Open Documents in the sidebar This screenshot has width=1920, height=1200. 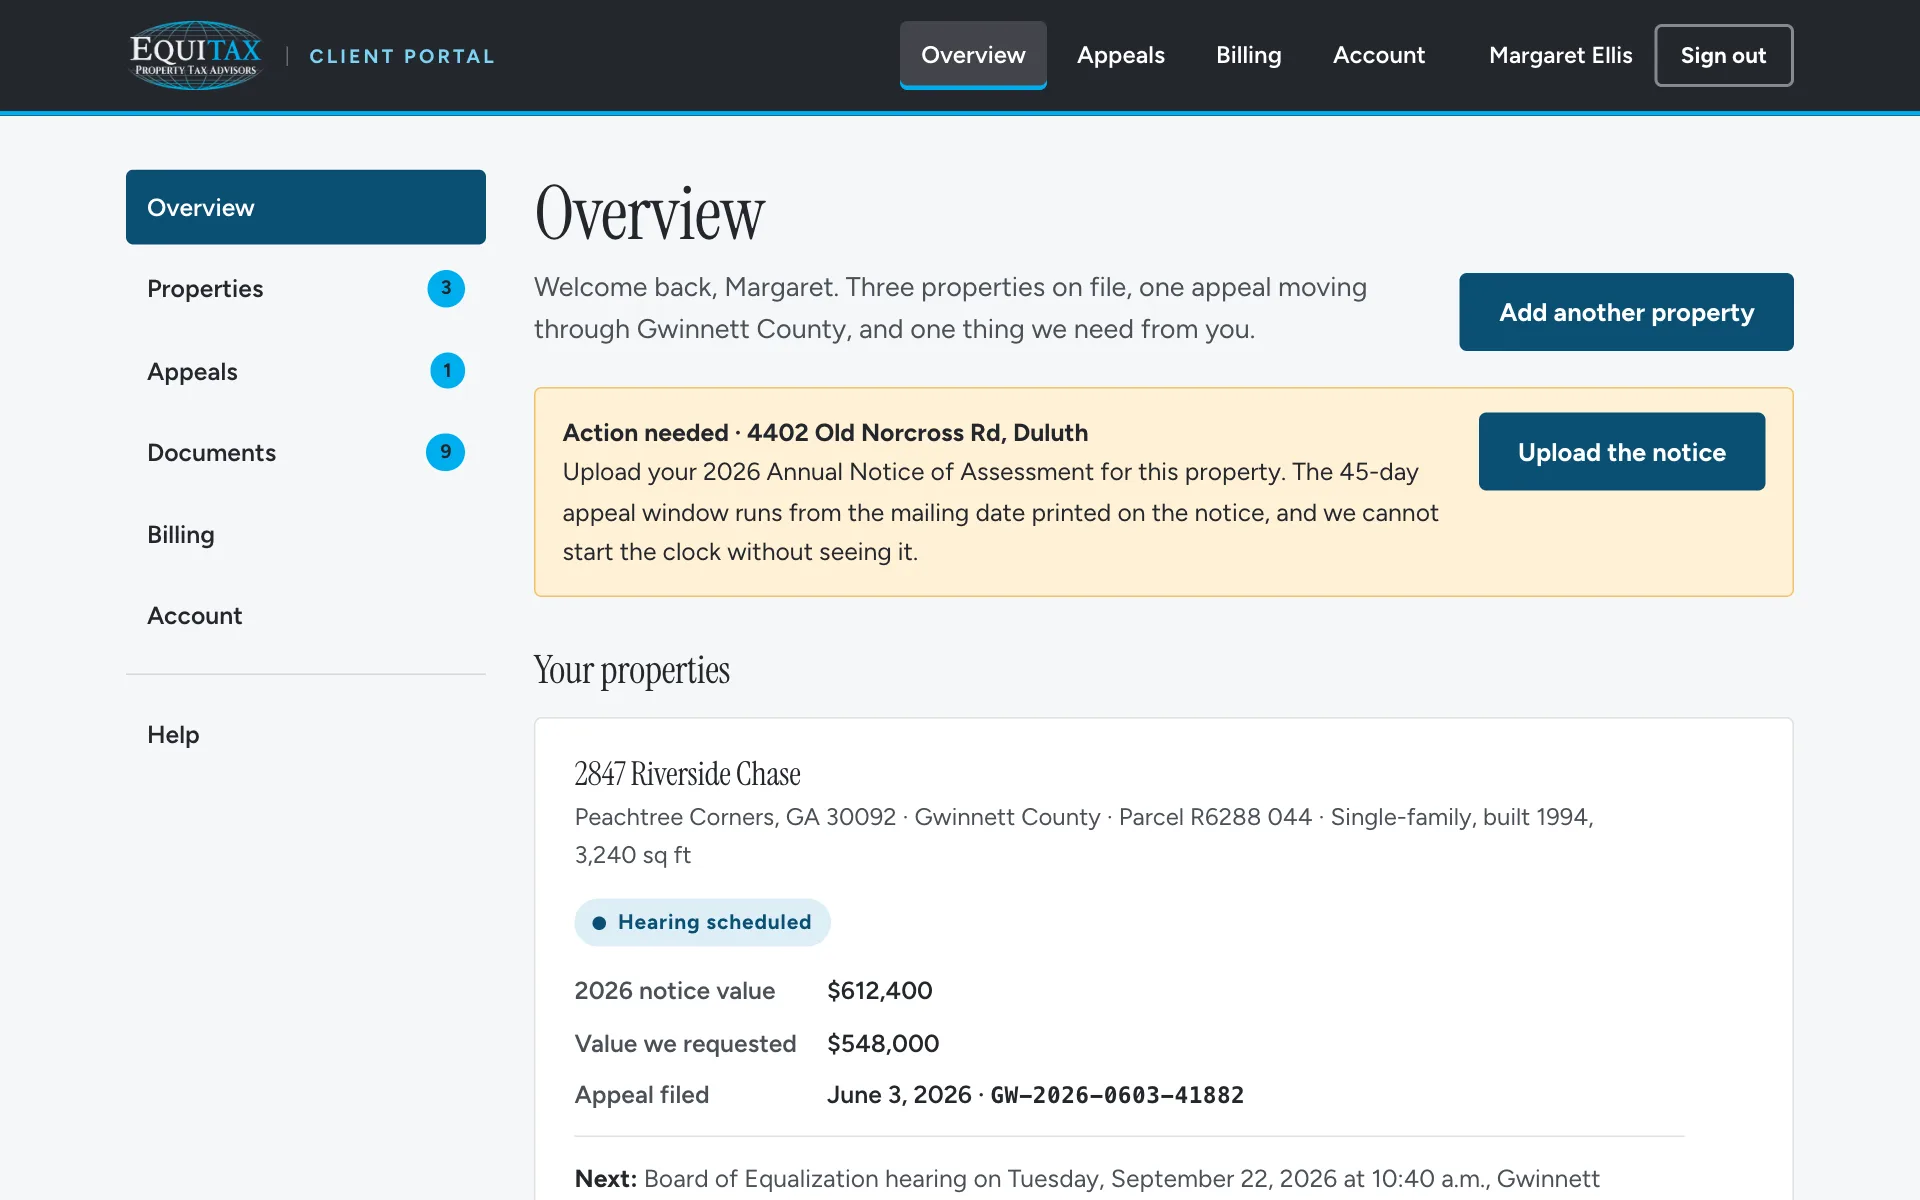306,453
